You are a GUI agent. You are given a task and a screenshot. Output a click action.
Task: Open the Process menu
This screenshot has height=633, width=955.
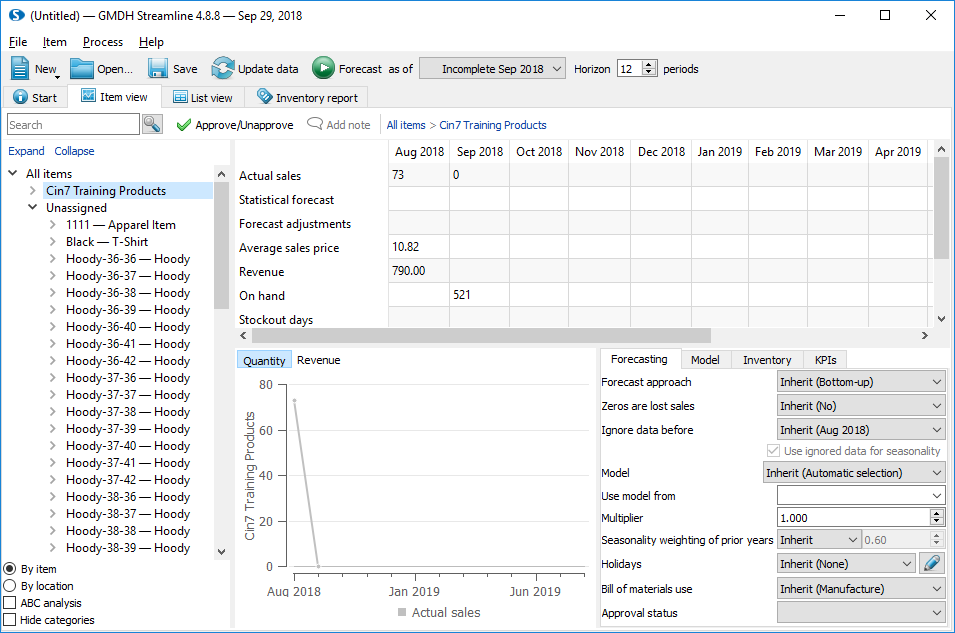[x=102, y=42]
